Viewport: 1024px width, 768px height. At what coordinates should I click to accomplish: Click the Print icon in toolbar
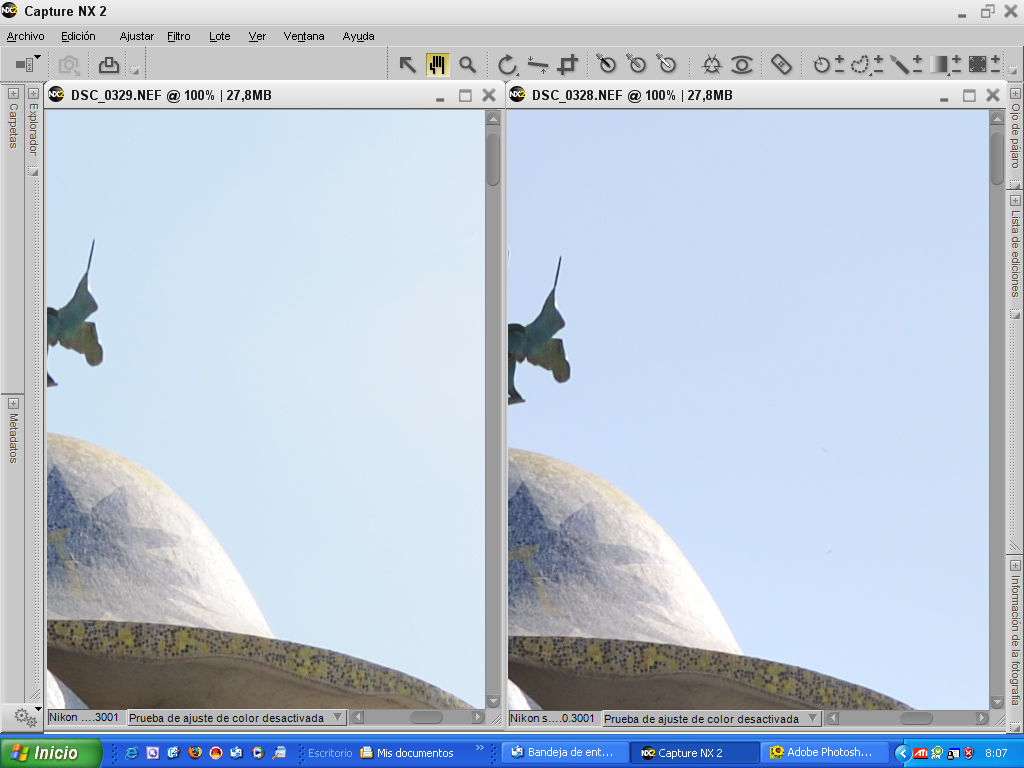[x=108, y=65]
